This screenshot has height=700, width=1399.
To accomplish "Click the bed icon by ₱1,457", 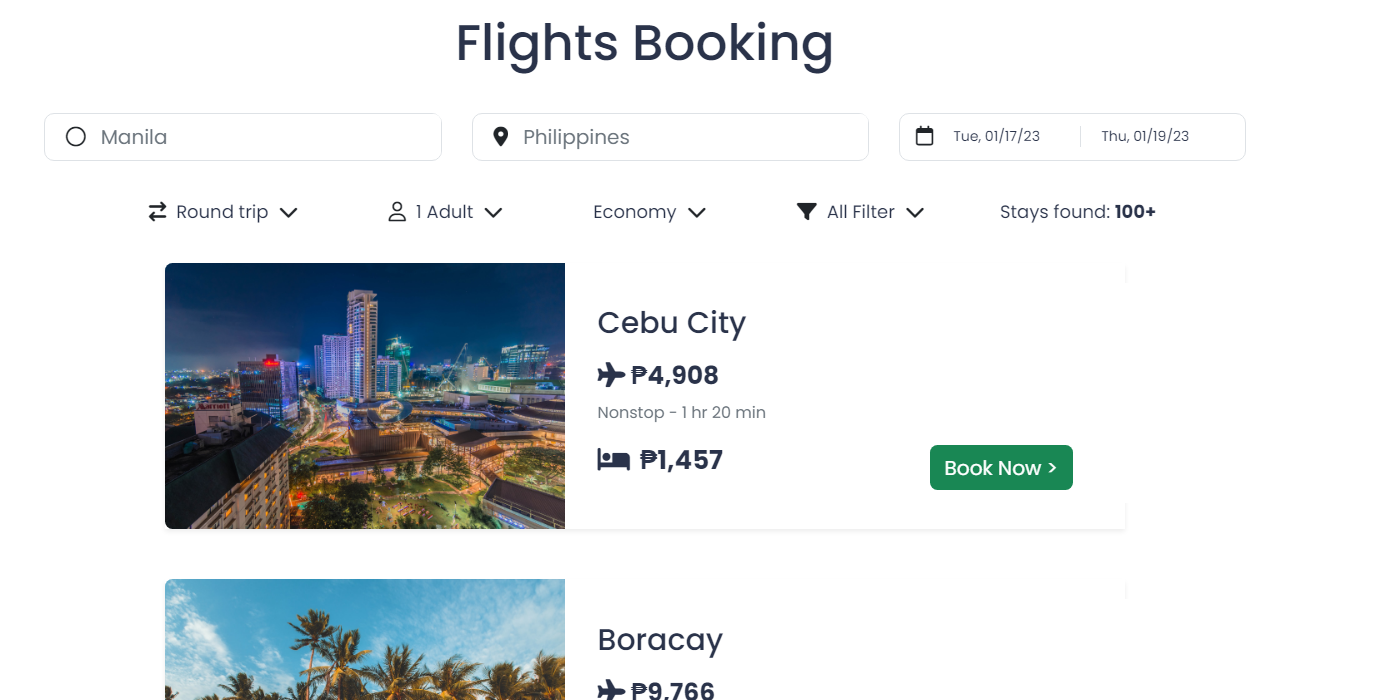I will point(613,460).
